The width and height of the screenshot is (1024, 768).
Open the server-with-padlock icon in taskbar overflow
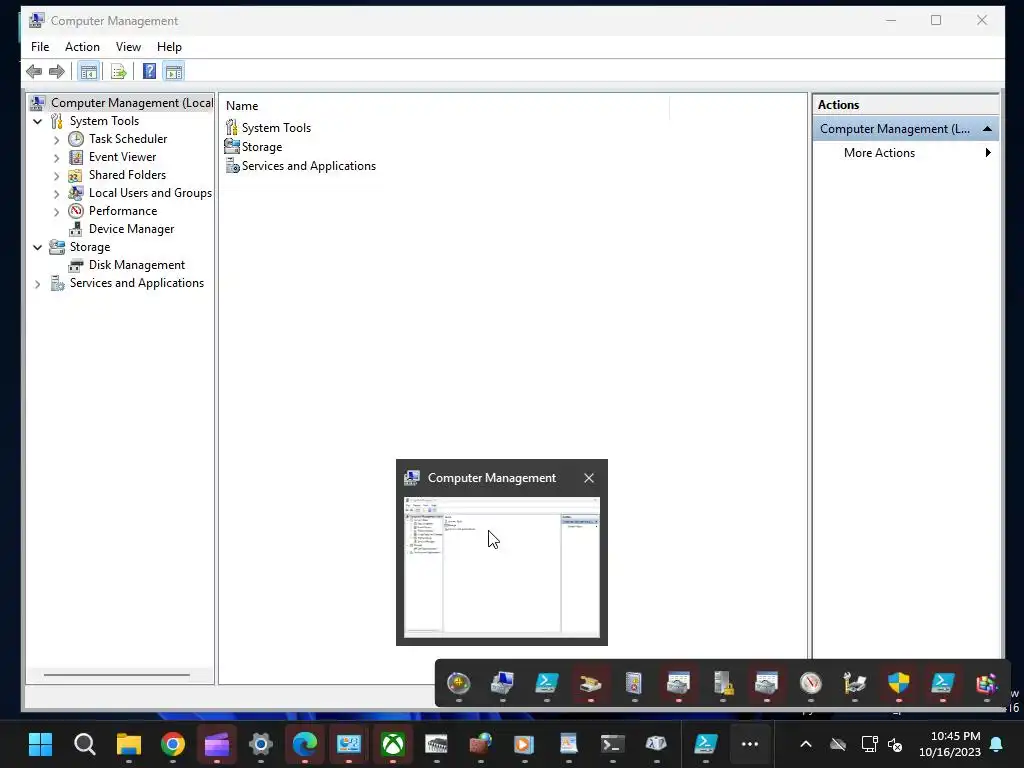(x=723, y=683)
